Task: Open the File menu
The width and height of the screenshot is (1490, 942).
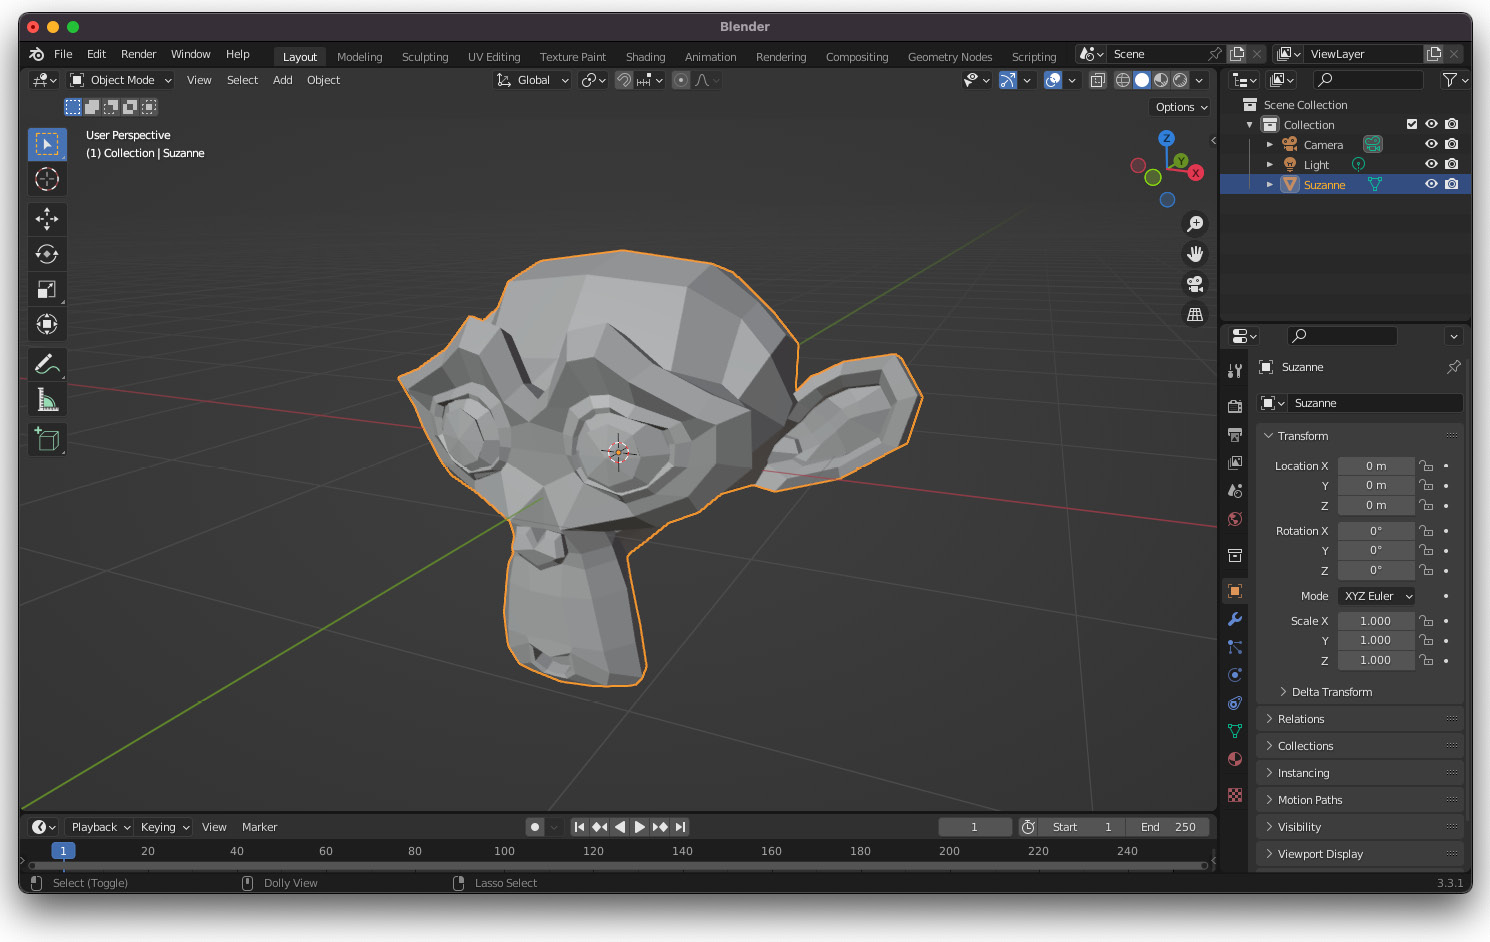Action: coord(63,54)
